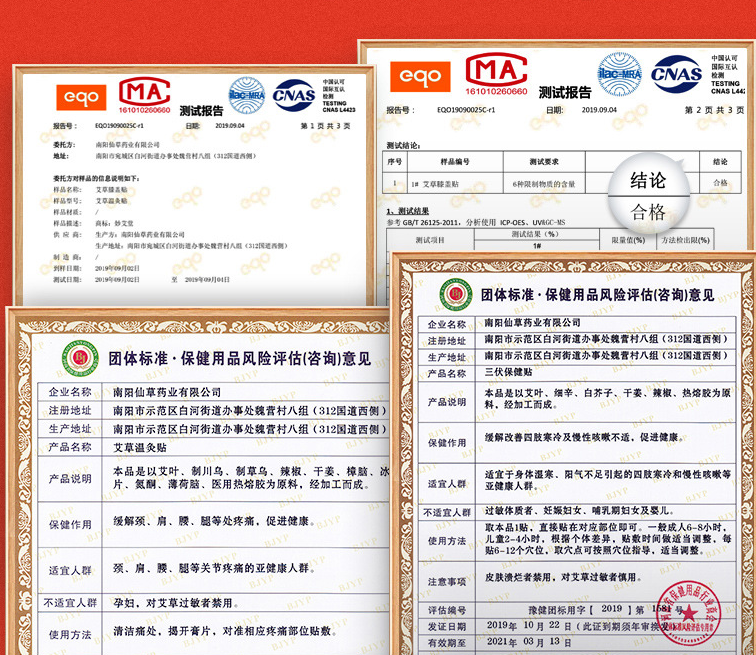The height and width of the screenshot is (655, 756).
Task: Click 样品名称 value 艾草膝盖贴 on page 1 report
Action: (x=111, y=190)
